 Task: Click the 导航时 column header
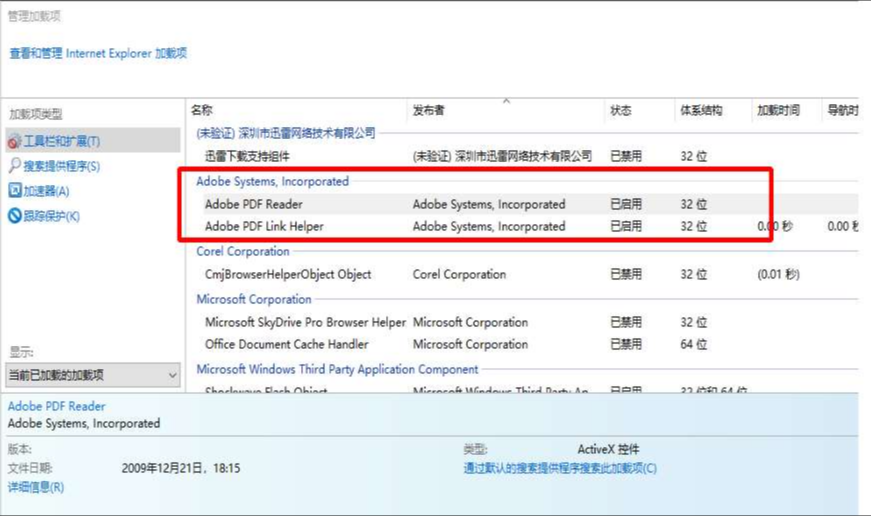coord(843,110)
